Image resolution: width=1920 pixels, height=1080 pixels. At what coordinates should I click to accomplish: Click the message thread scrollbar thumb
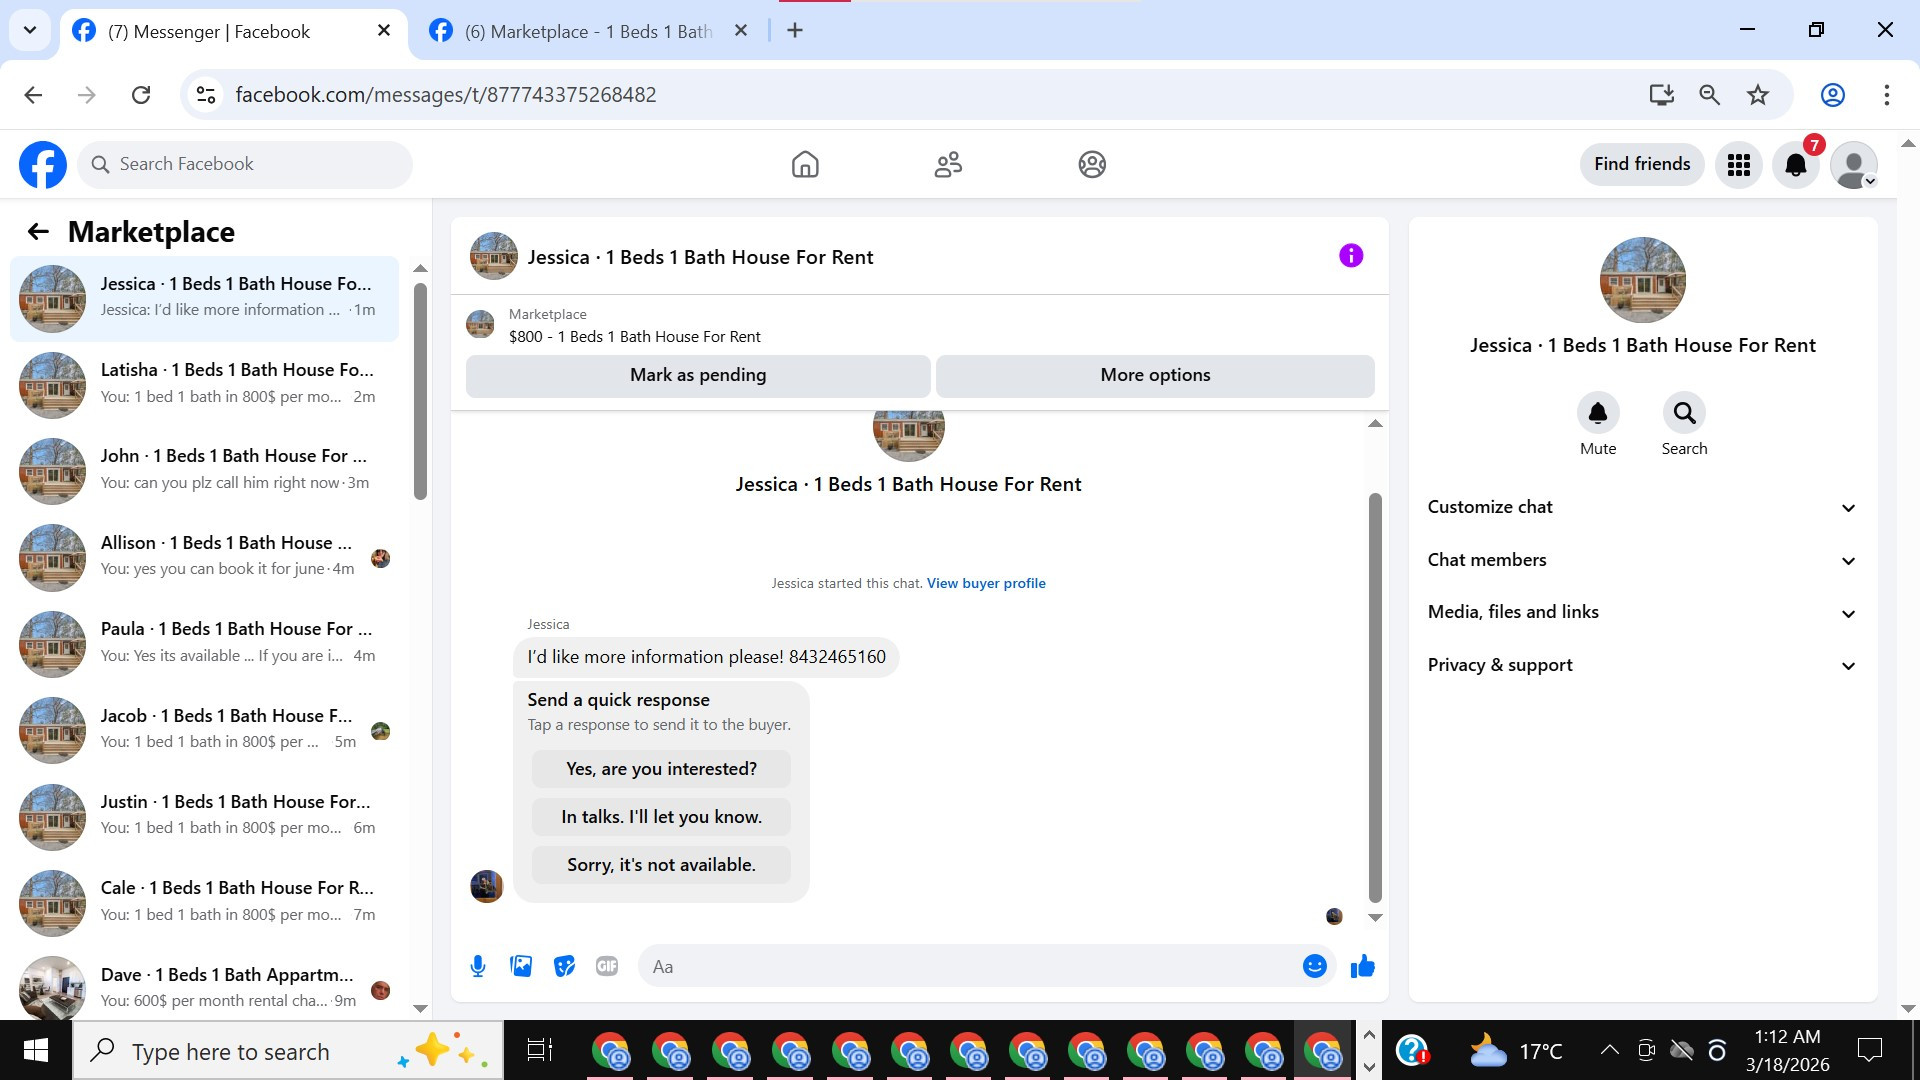click(1375, 697)
